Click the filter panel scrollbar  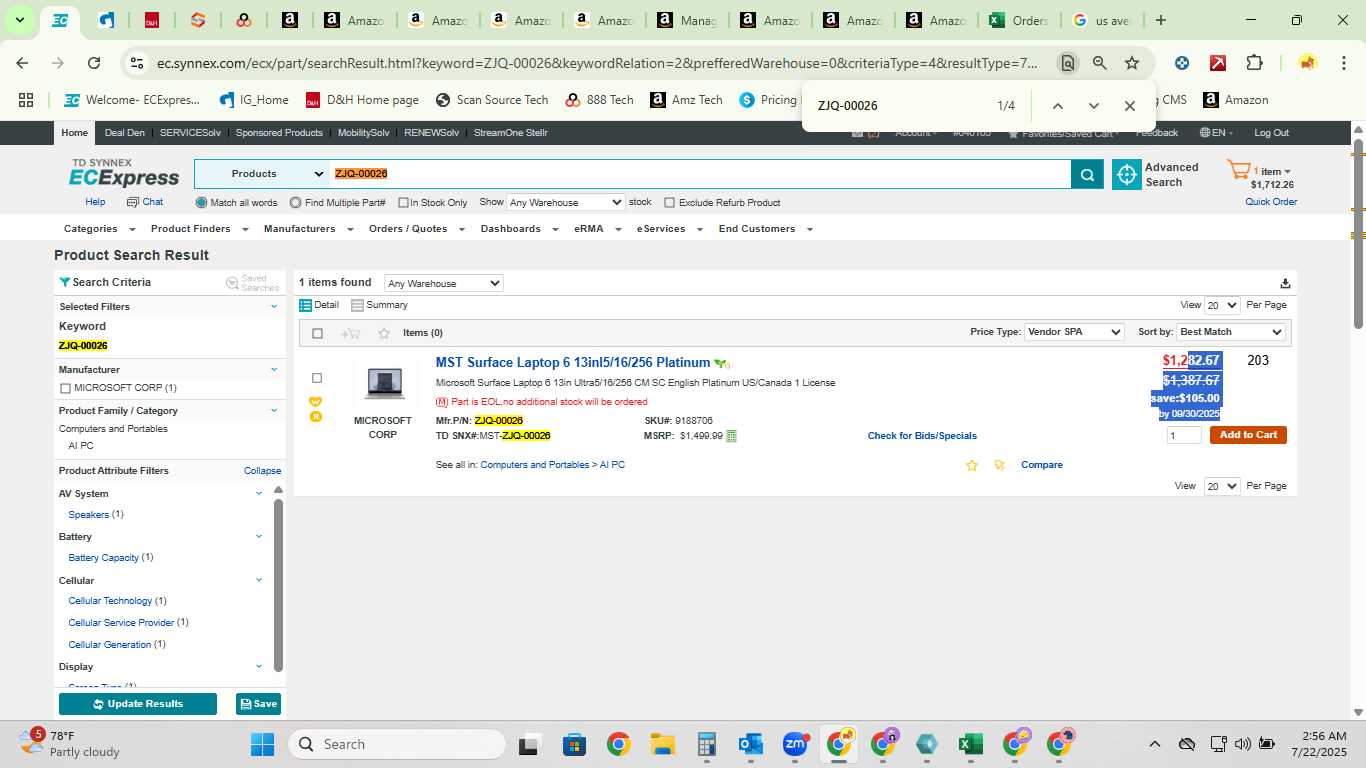click(279, 585)
